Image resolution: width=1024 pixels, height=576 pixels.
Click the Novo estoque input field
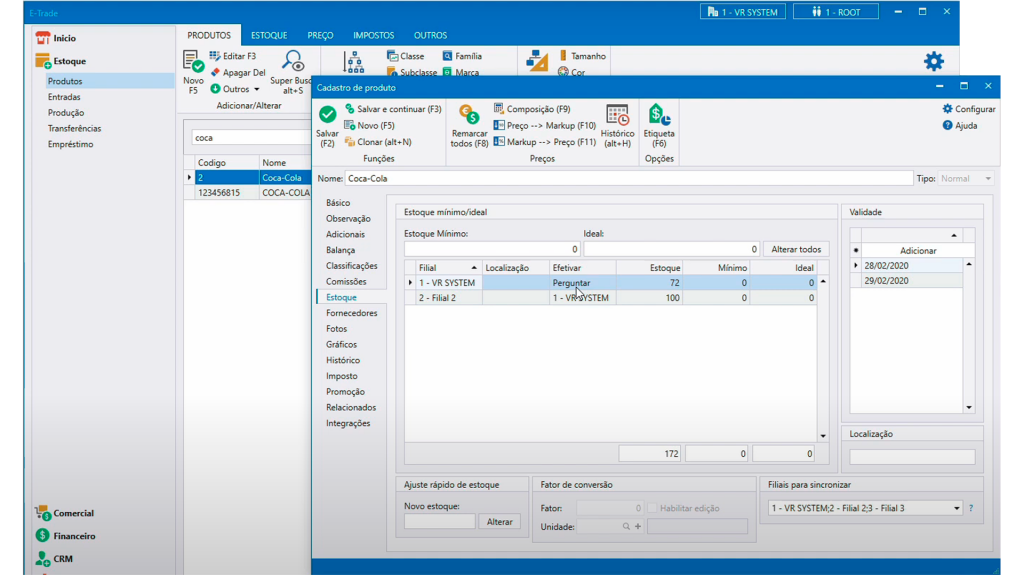click(439, 522)
